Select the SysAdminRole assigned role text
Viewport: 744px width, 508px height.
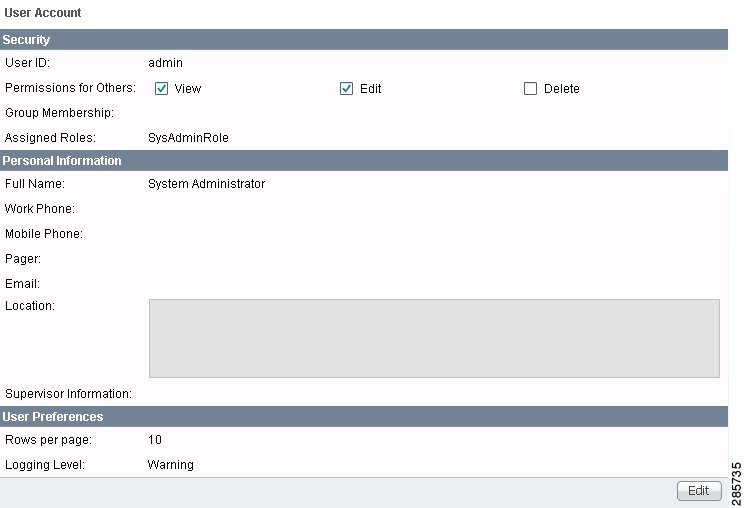click(188, 138)
